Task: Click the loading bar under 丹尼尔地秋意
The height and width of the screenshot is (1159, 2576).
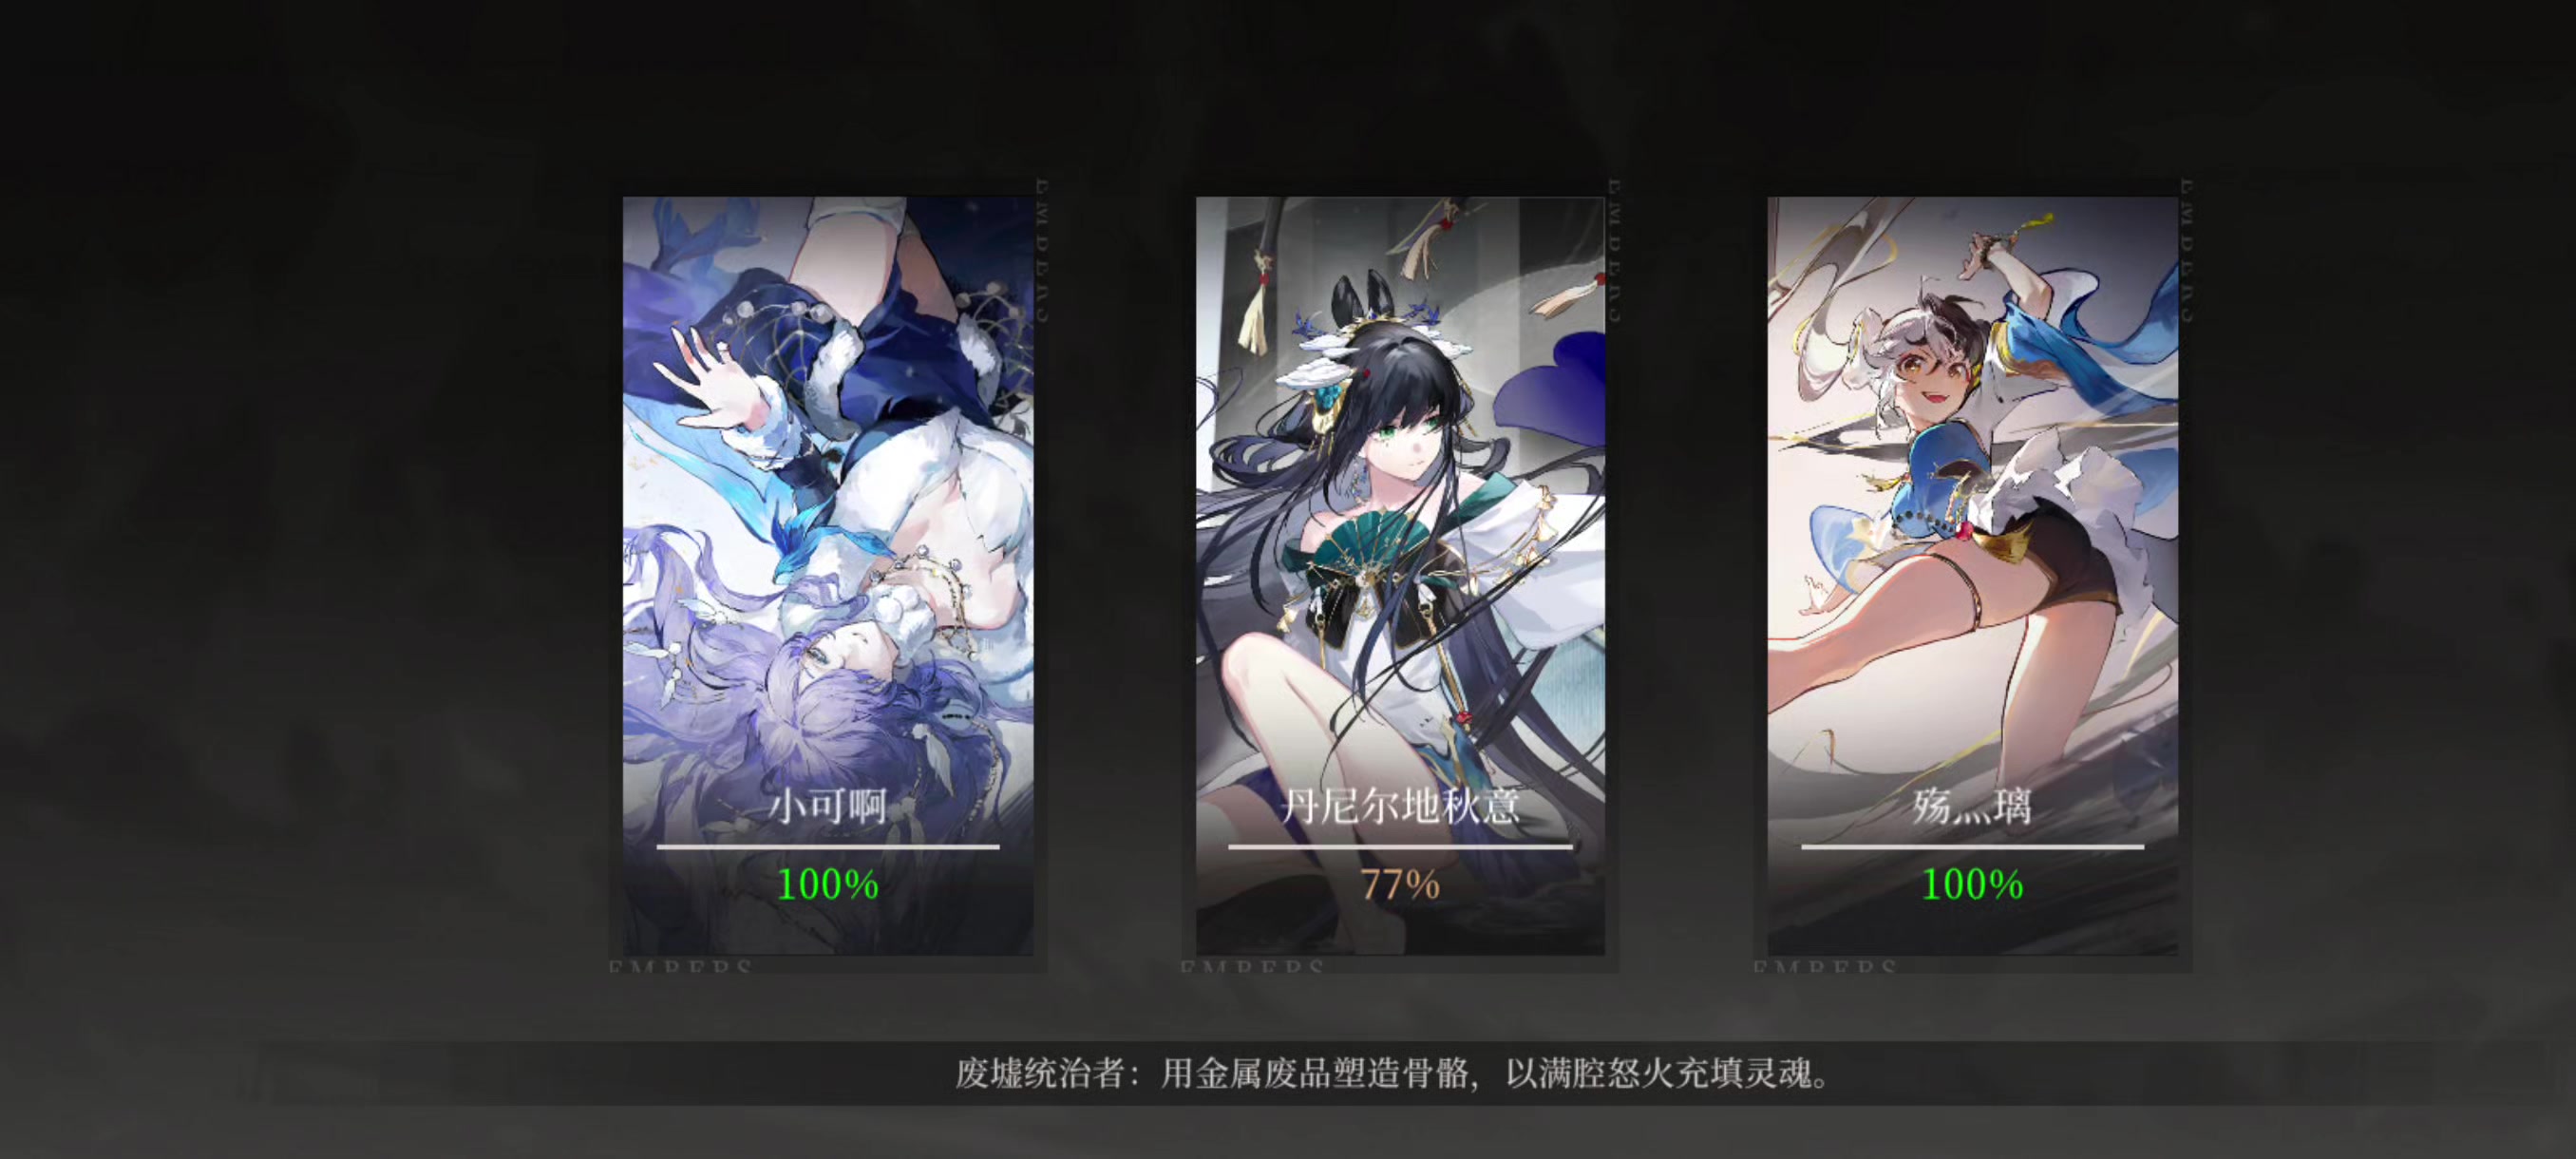Action: point(1400,846)
